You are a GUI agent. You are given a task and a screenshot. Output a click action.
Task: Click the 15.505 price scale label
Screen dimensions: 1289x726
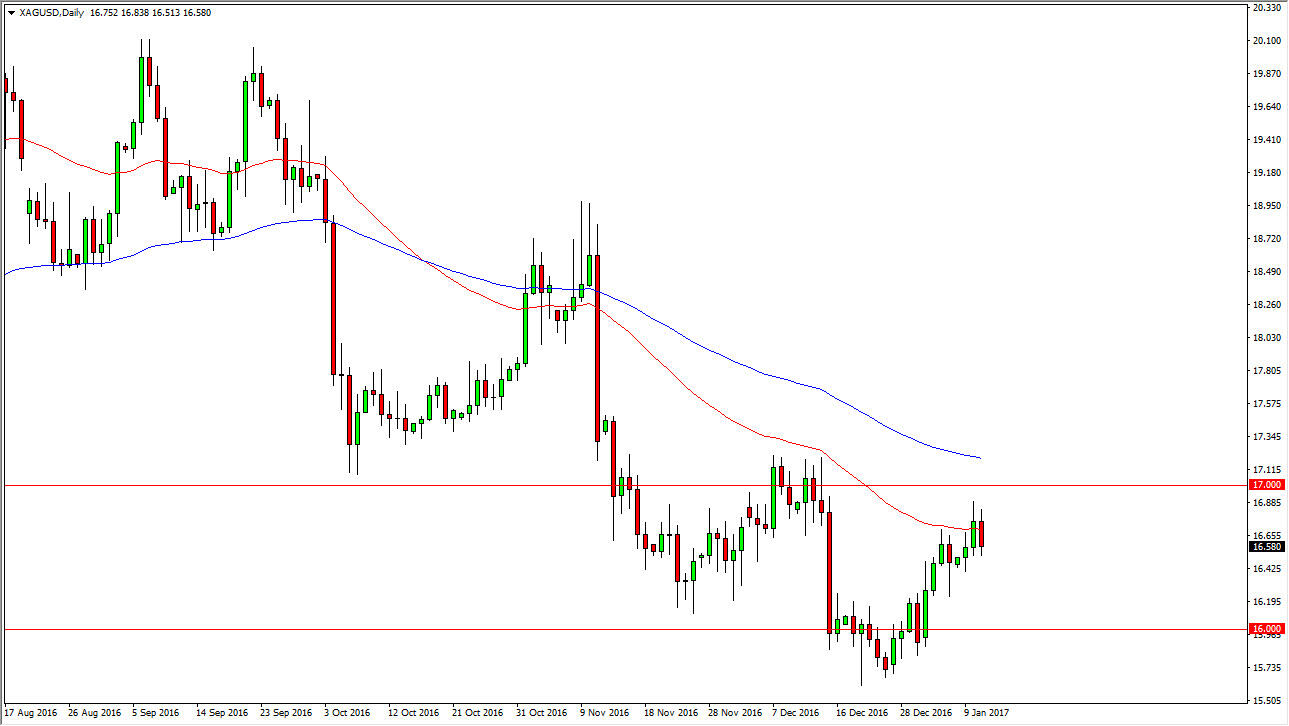click(x=1265, y=700)
